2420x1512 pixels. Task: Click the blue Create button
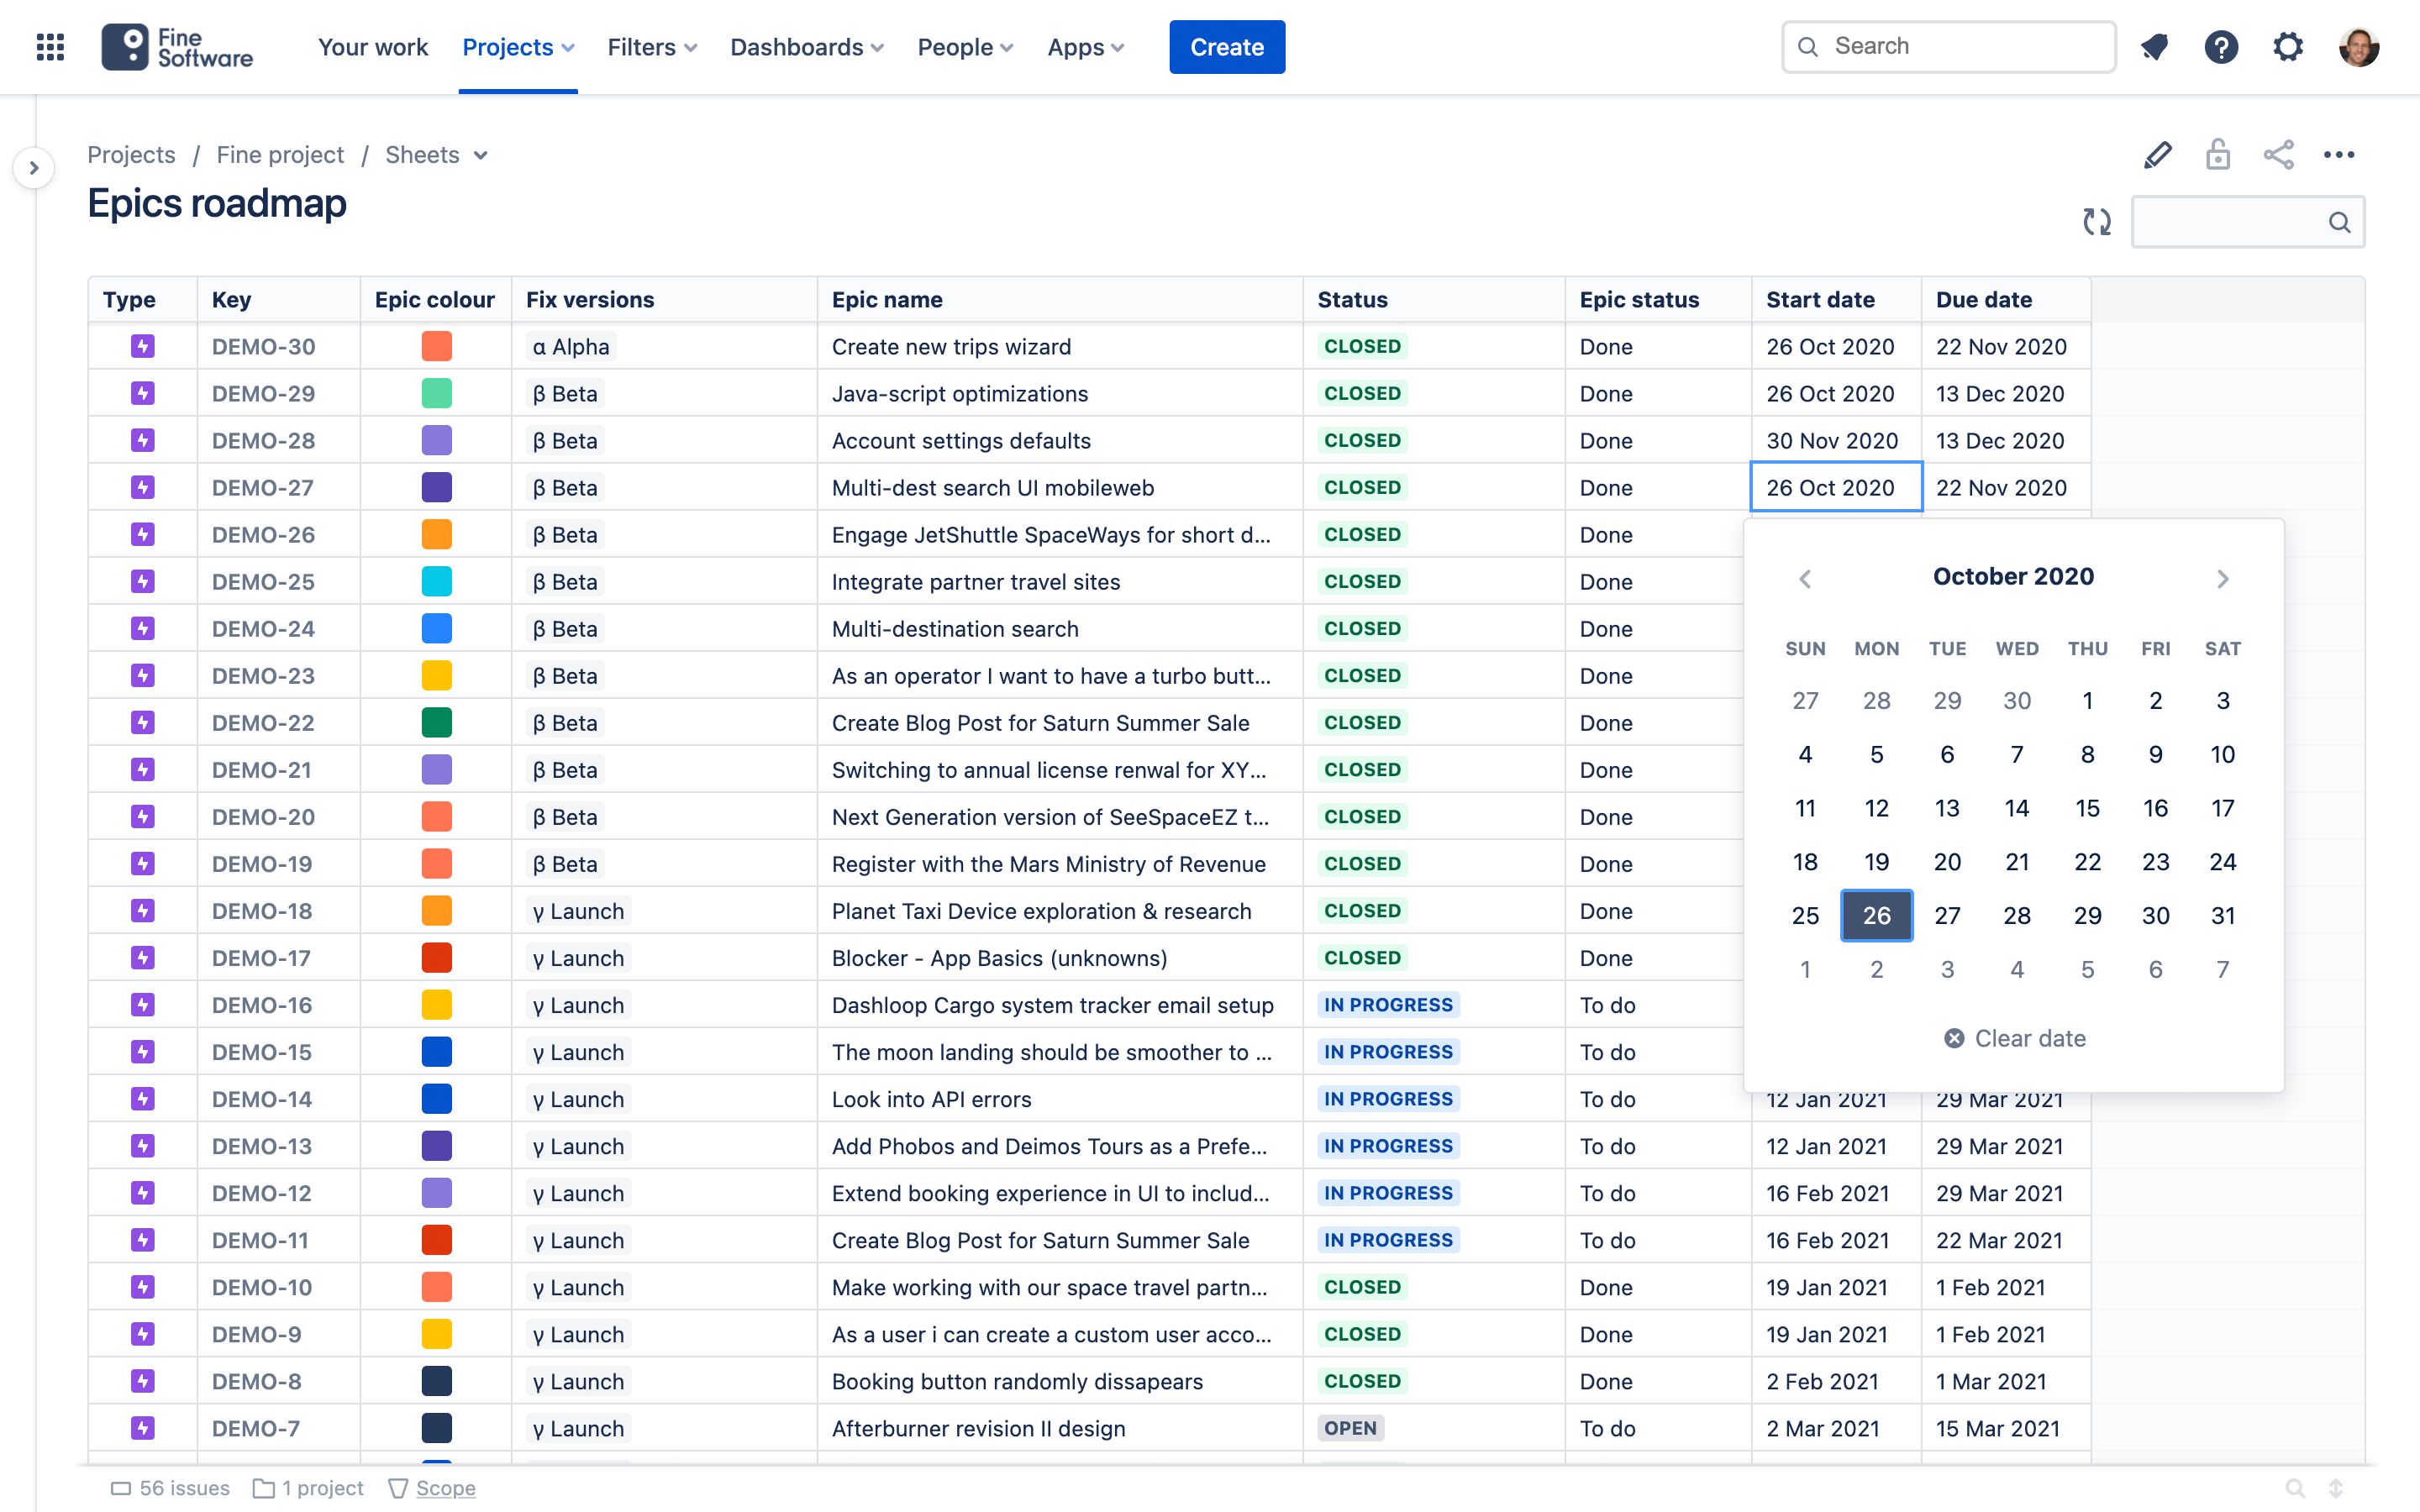pos(1226,47)
